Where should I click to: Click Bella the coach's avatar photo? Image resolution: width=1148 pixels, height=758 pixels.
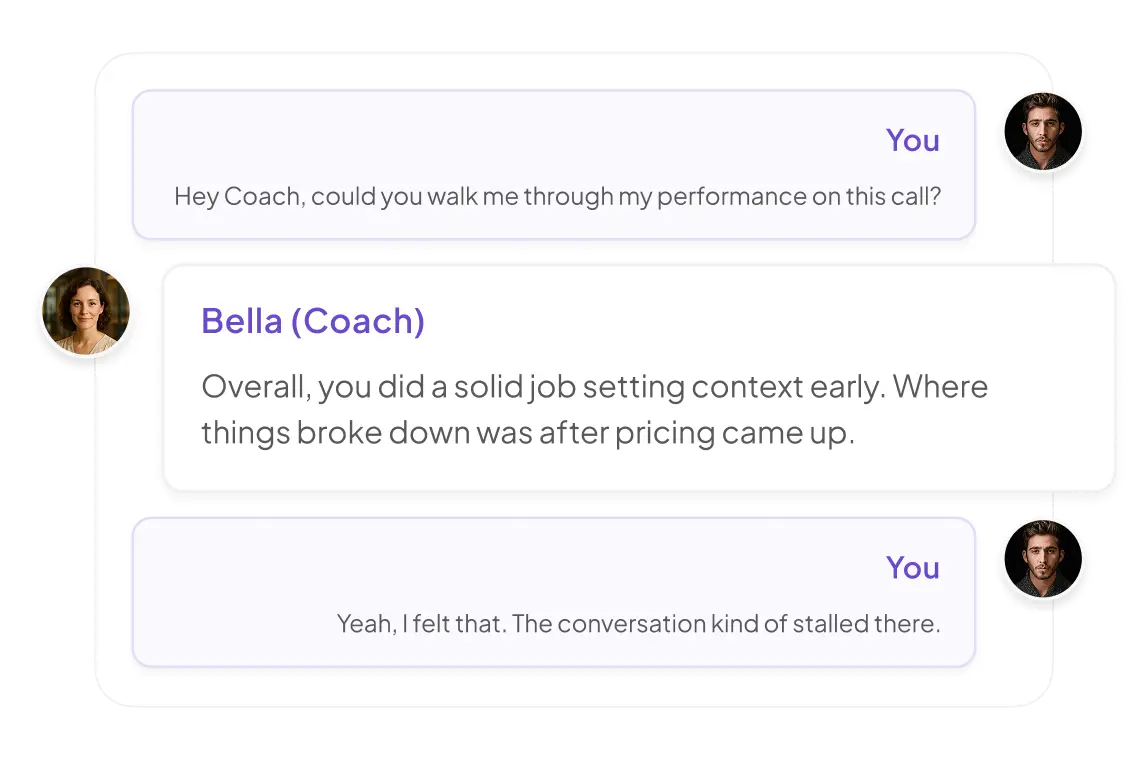[x=85, y=311]
